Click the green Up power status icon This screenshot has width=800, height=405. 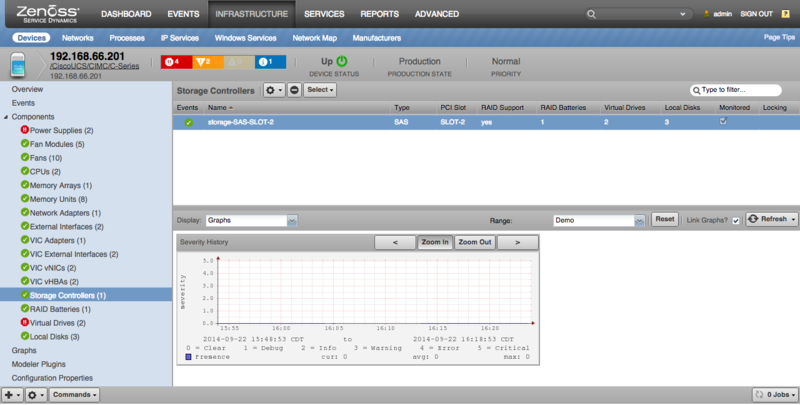pyautogui.click(x=342, y=61)
